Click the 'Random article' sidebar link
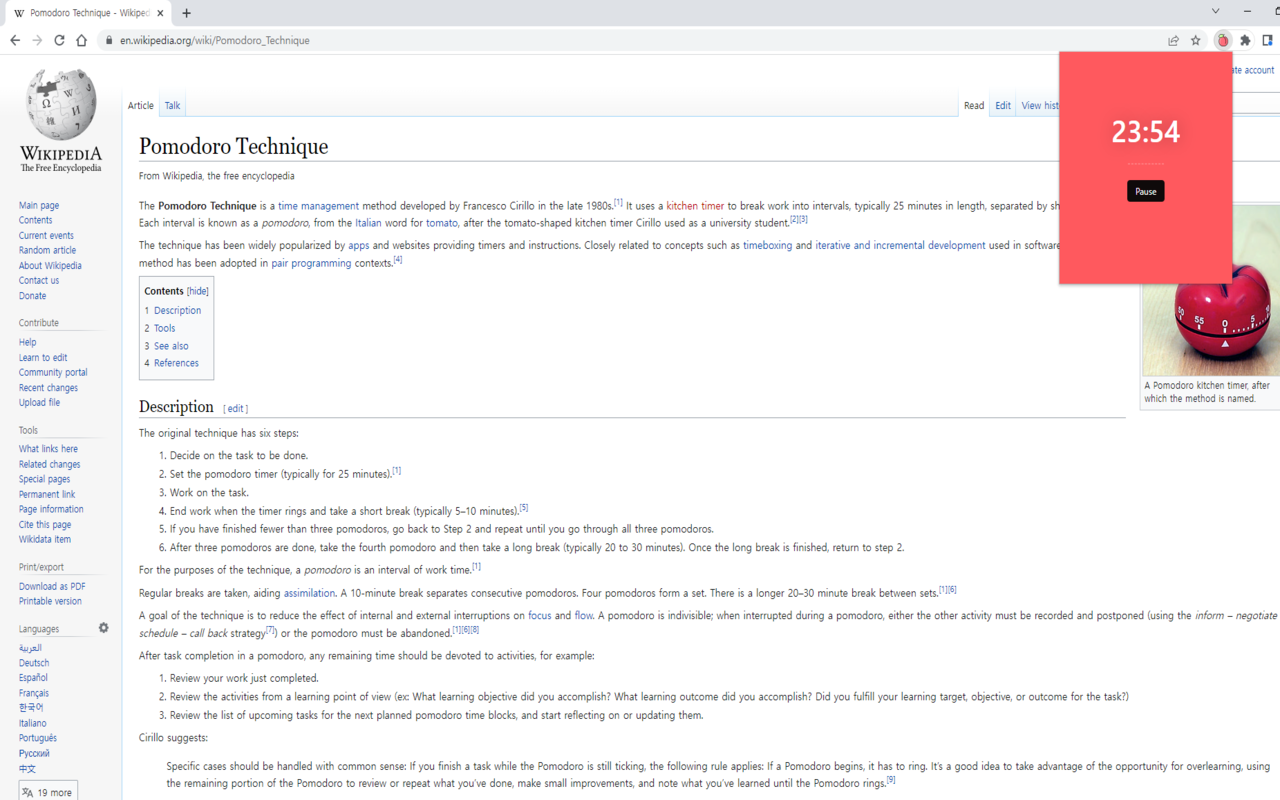The image size is (1280, 800). pyautogui.click(x=47, y=250)
